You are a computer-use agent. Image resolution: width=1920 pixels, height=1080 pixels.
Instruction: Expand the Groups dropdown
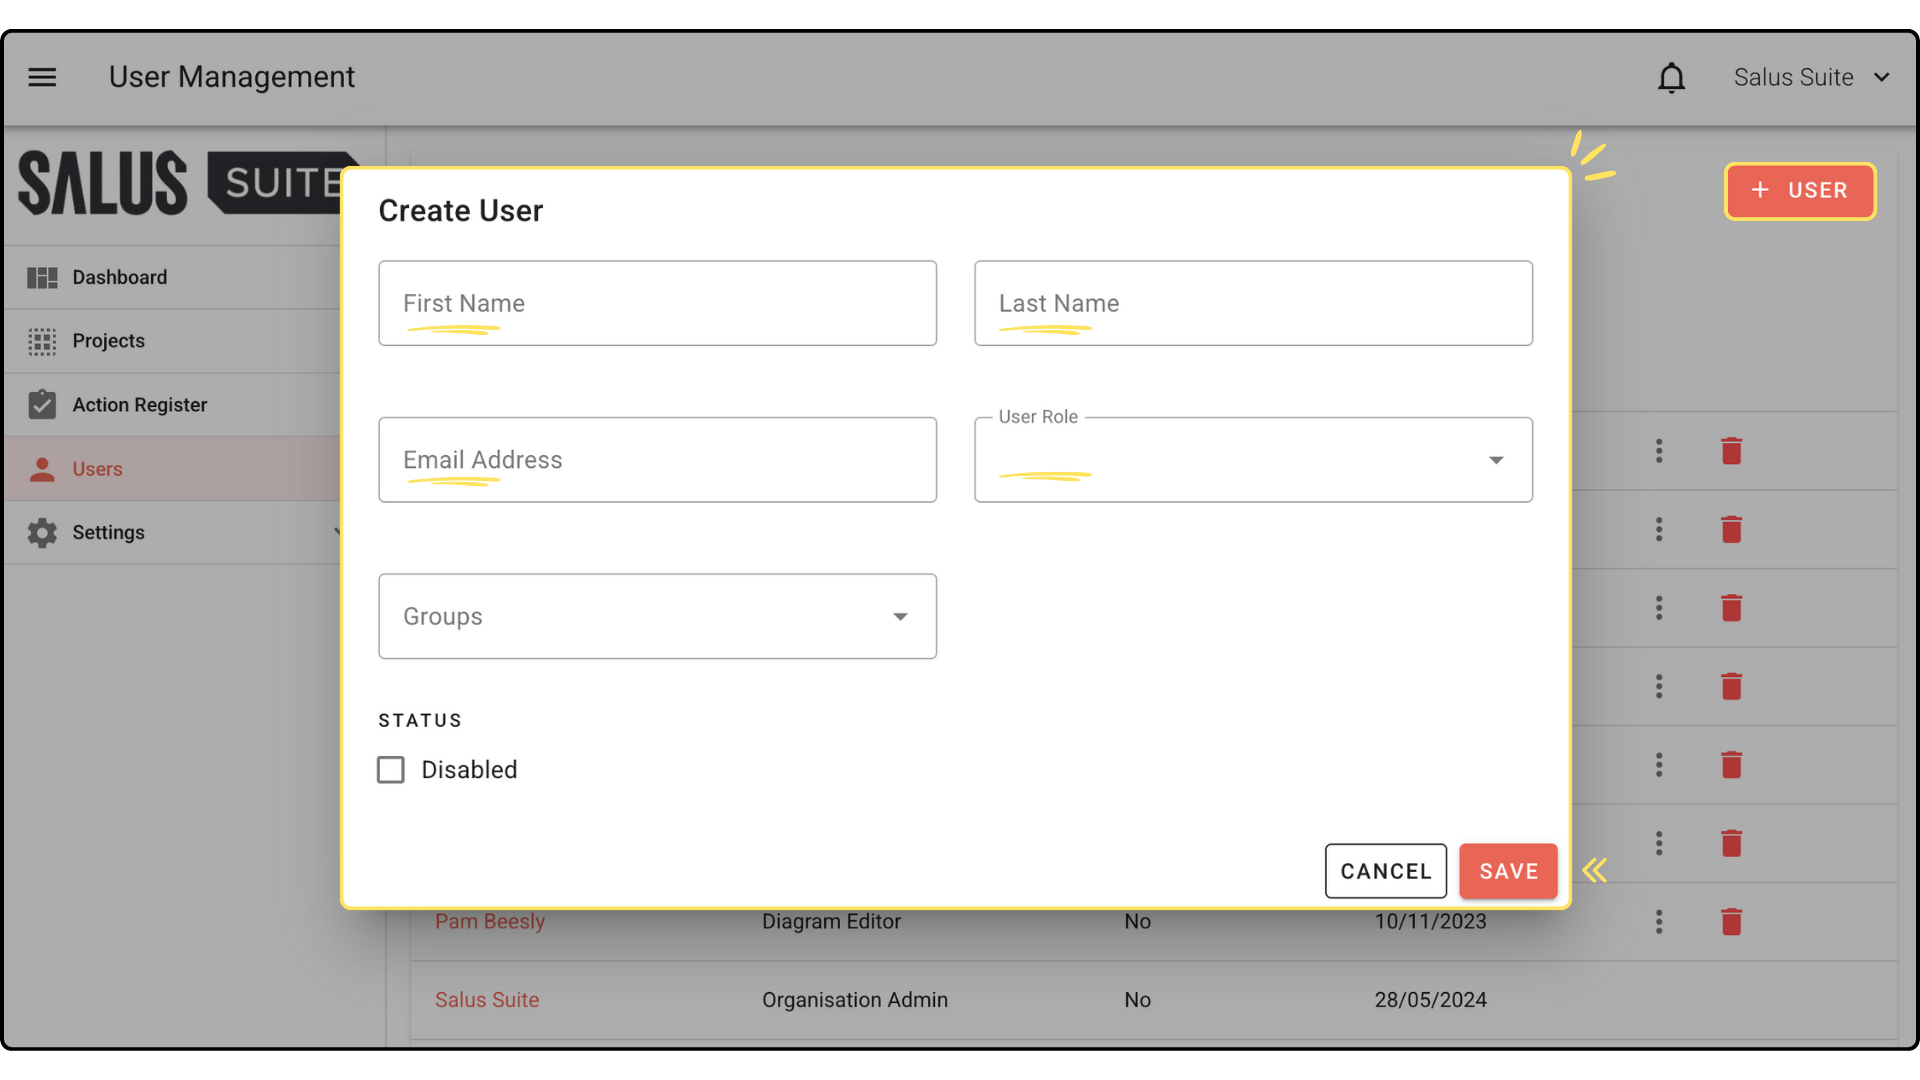click(x=657, y=616)
